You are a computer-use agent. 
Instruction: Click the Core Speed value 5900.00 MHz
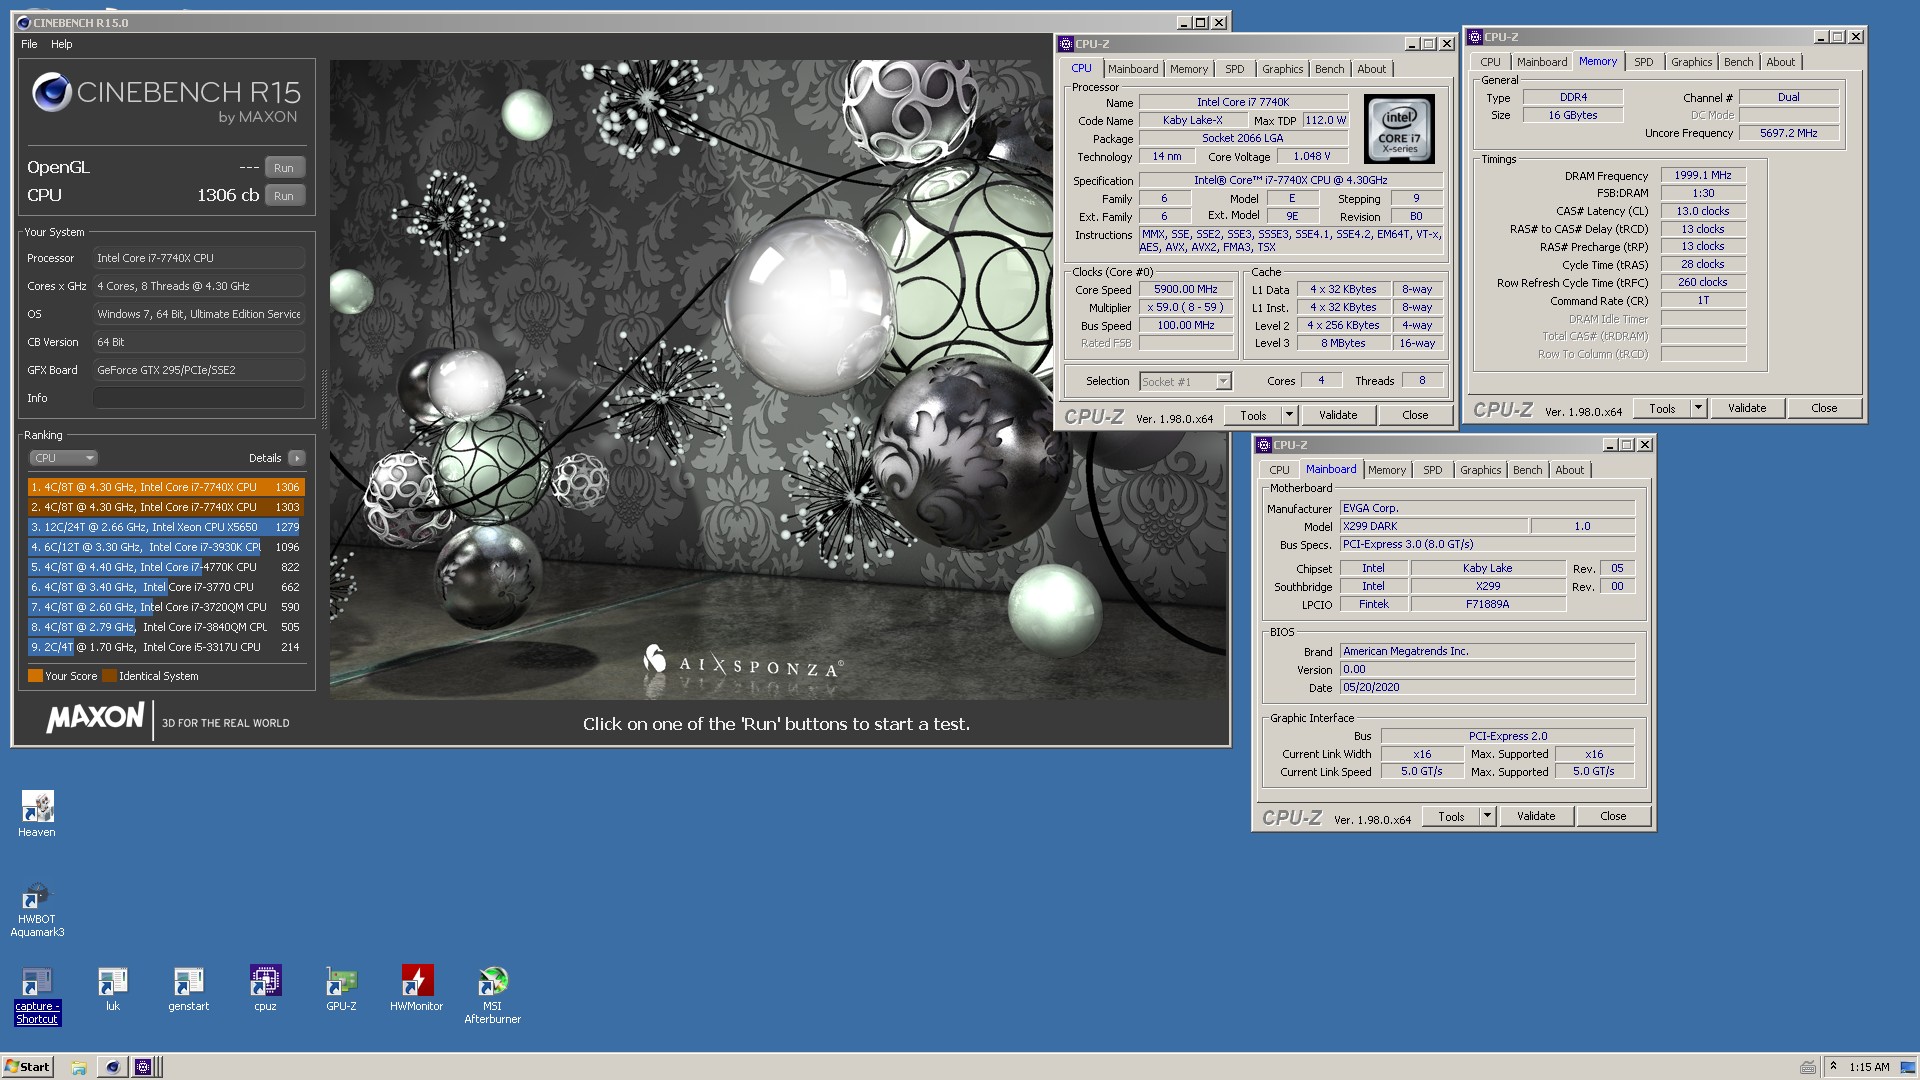click(1186, 290)
